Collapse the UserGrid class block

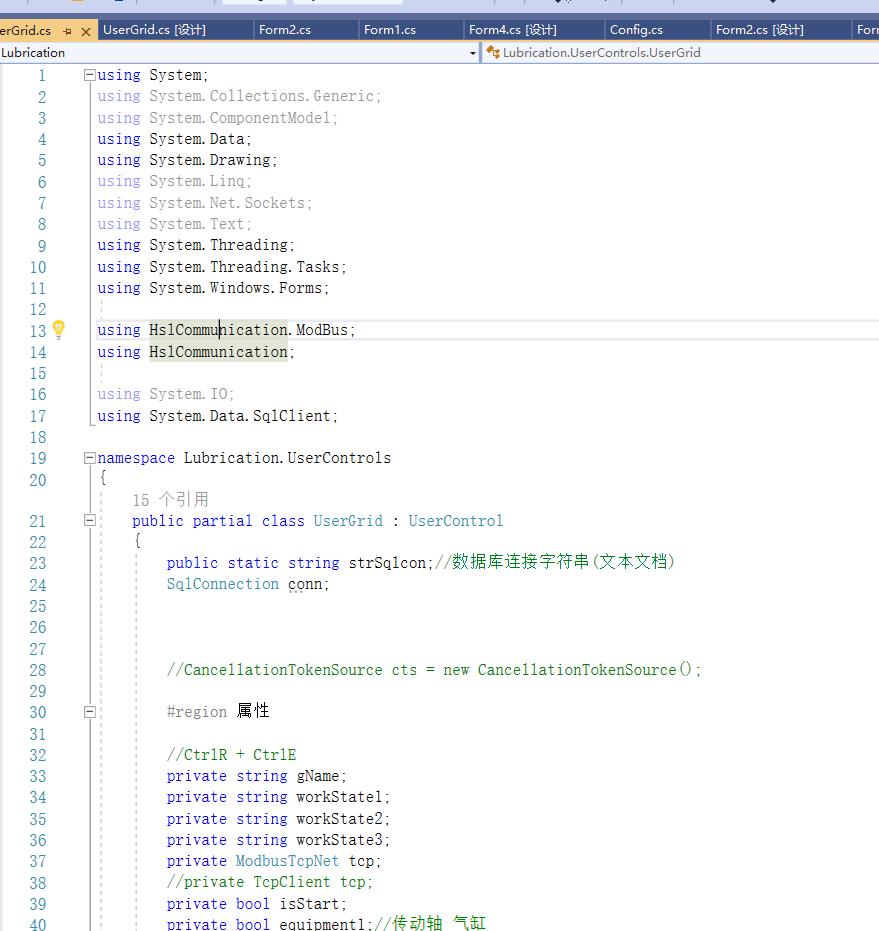pos(90,521)
